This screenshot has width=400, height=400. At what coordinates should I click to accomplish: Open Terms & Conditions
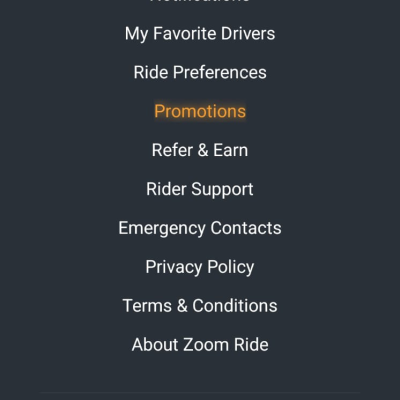[200, 306]
